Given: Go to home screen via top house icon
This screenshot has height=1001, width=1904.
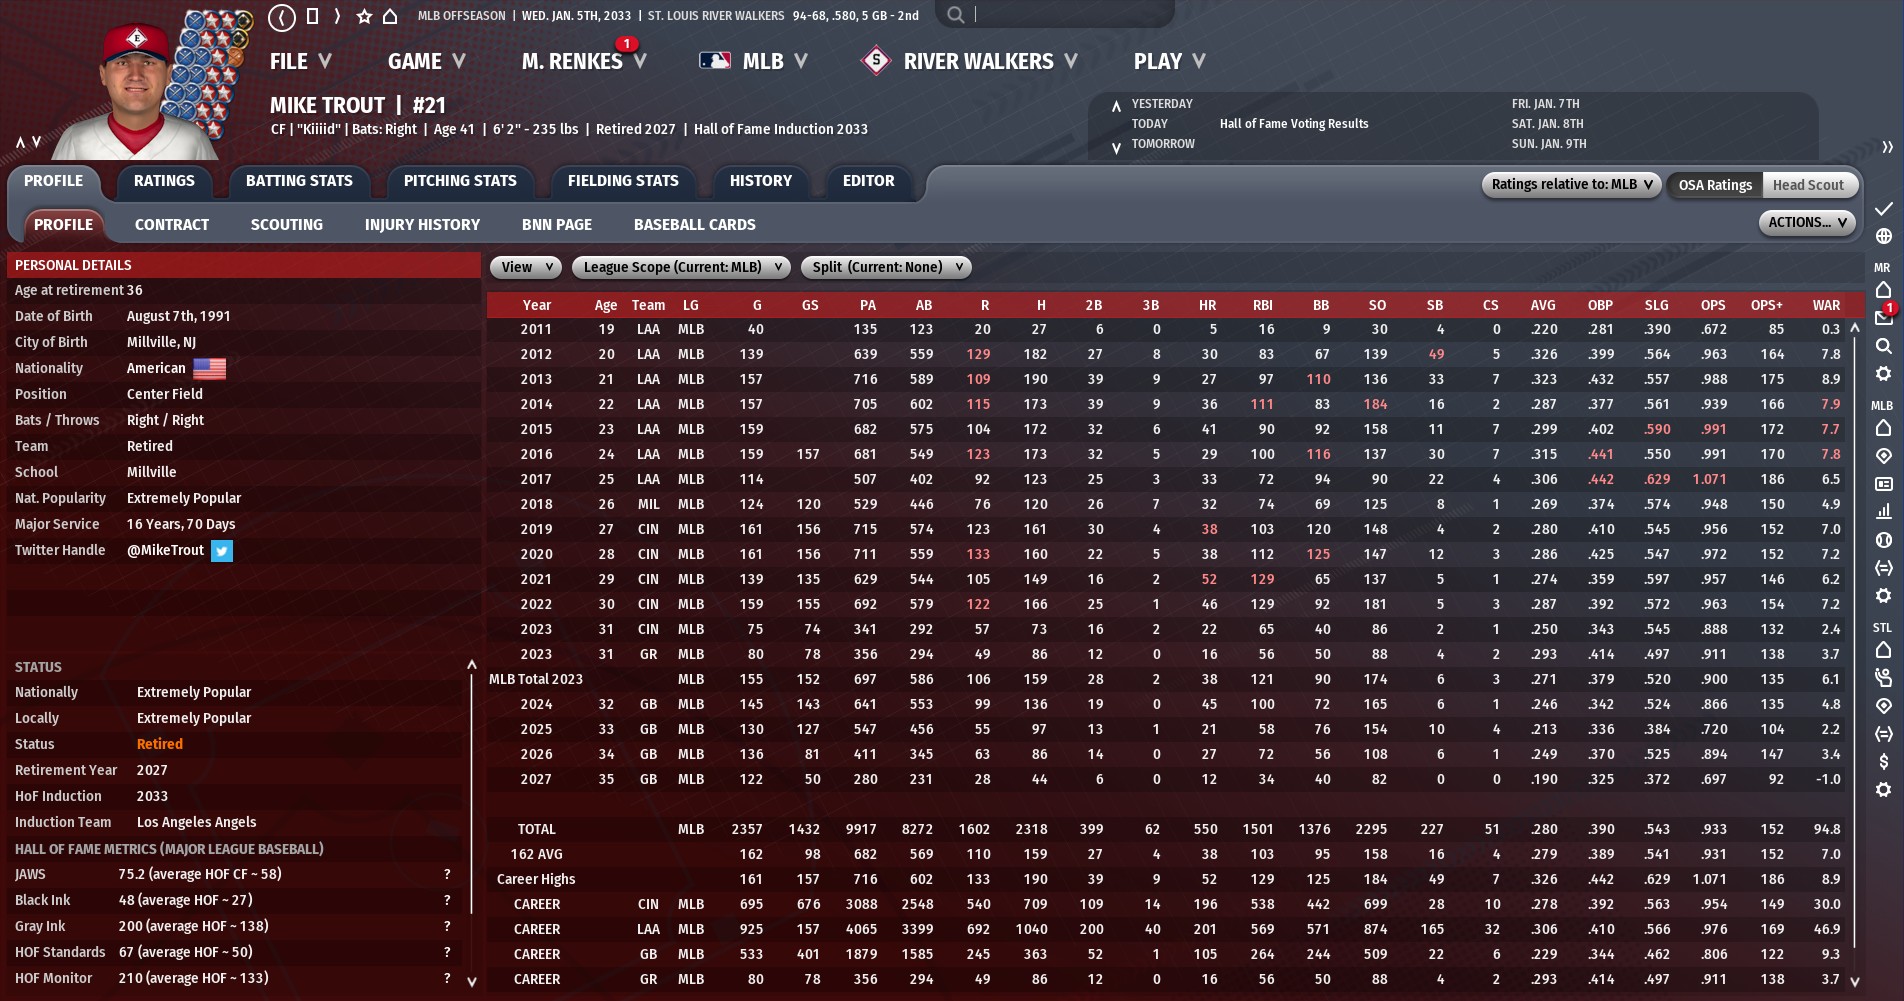Looking at the screenshot, I should tap(391, 16).
